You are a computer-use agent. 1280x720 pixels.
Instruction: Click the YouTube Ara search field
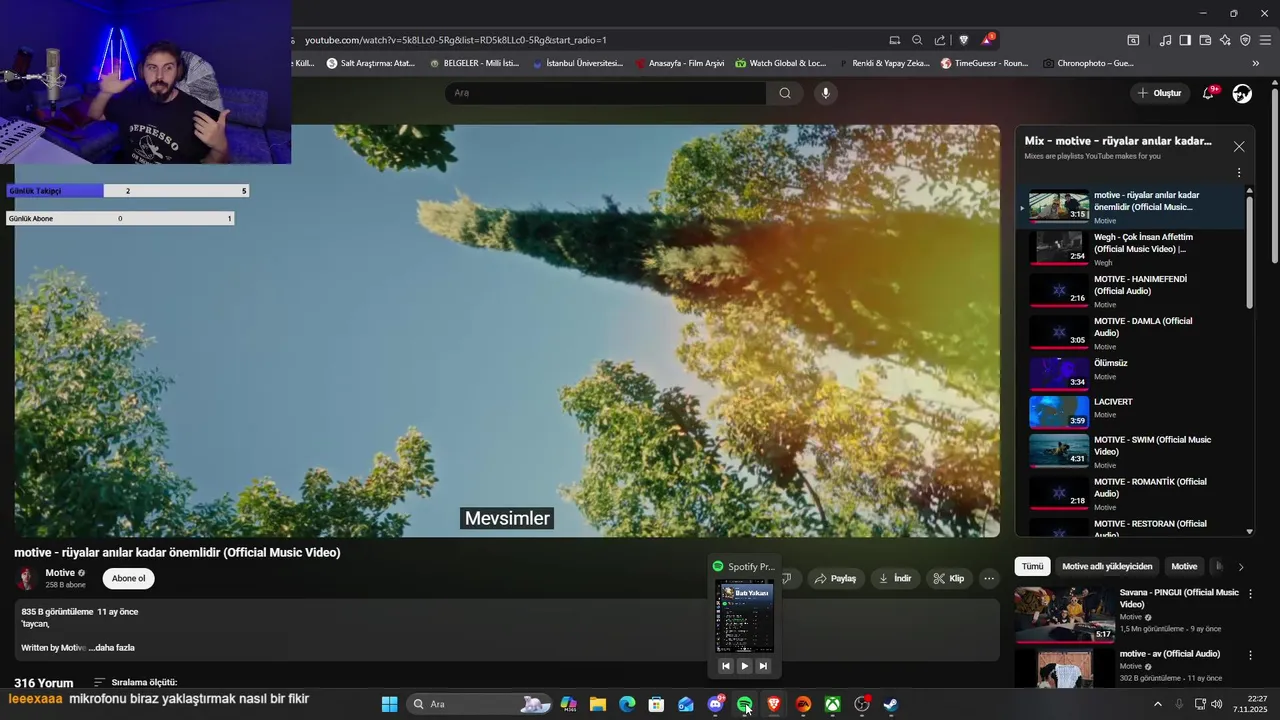[605, 93]
